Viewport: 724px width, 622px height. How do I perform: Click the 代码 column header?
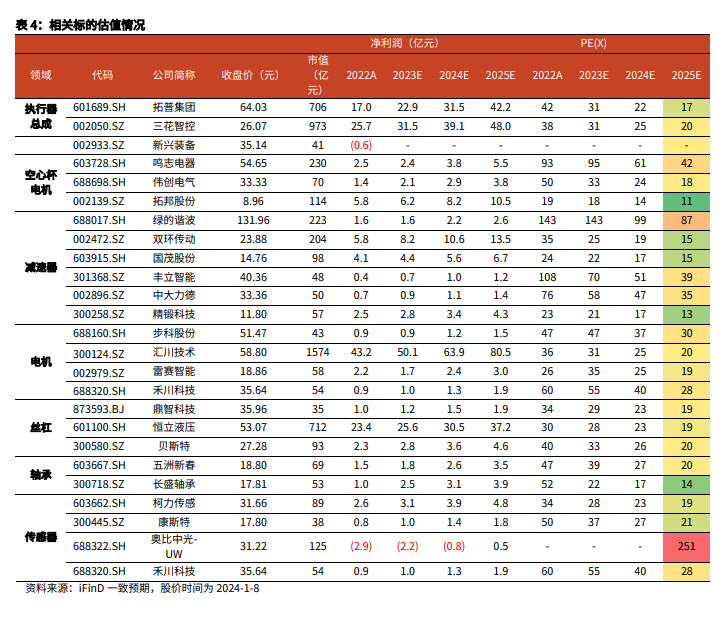(x=102, y=75)
